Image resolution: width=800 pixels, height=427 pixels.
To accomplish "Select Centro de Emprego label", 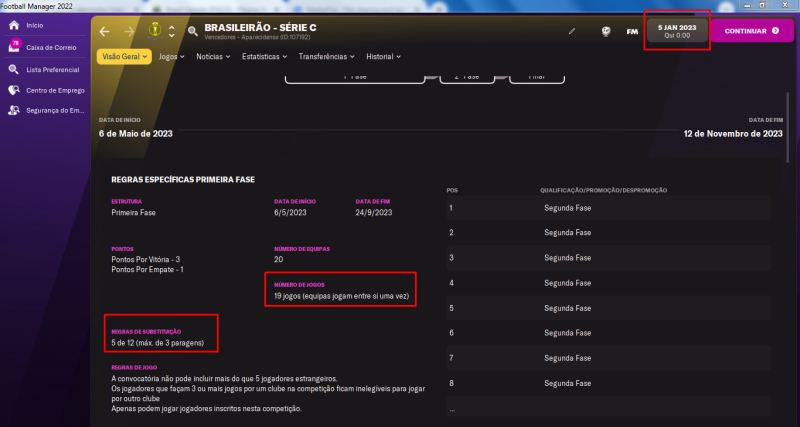I will coord(56,90).
